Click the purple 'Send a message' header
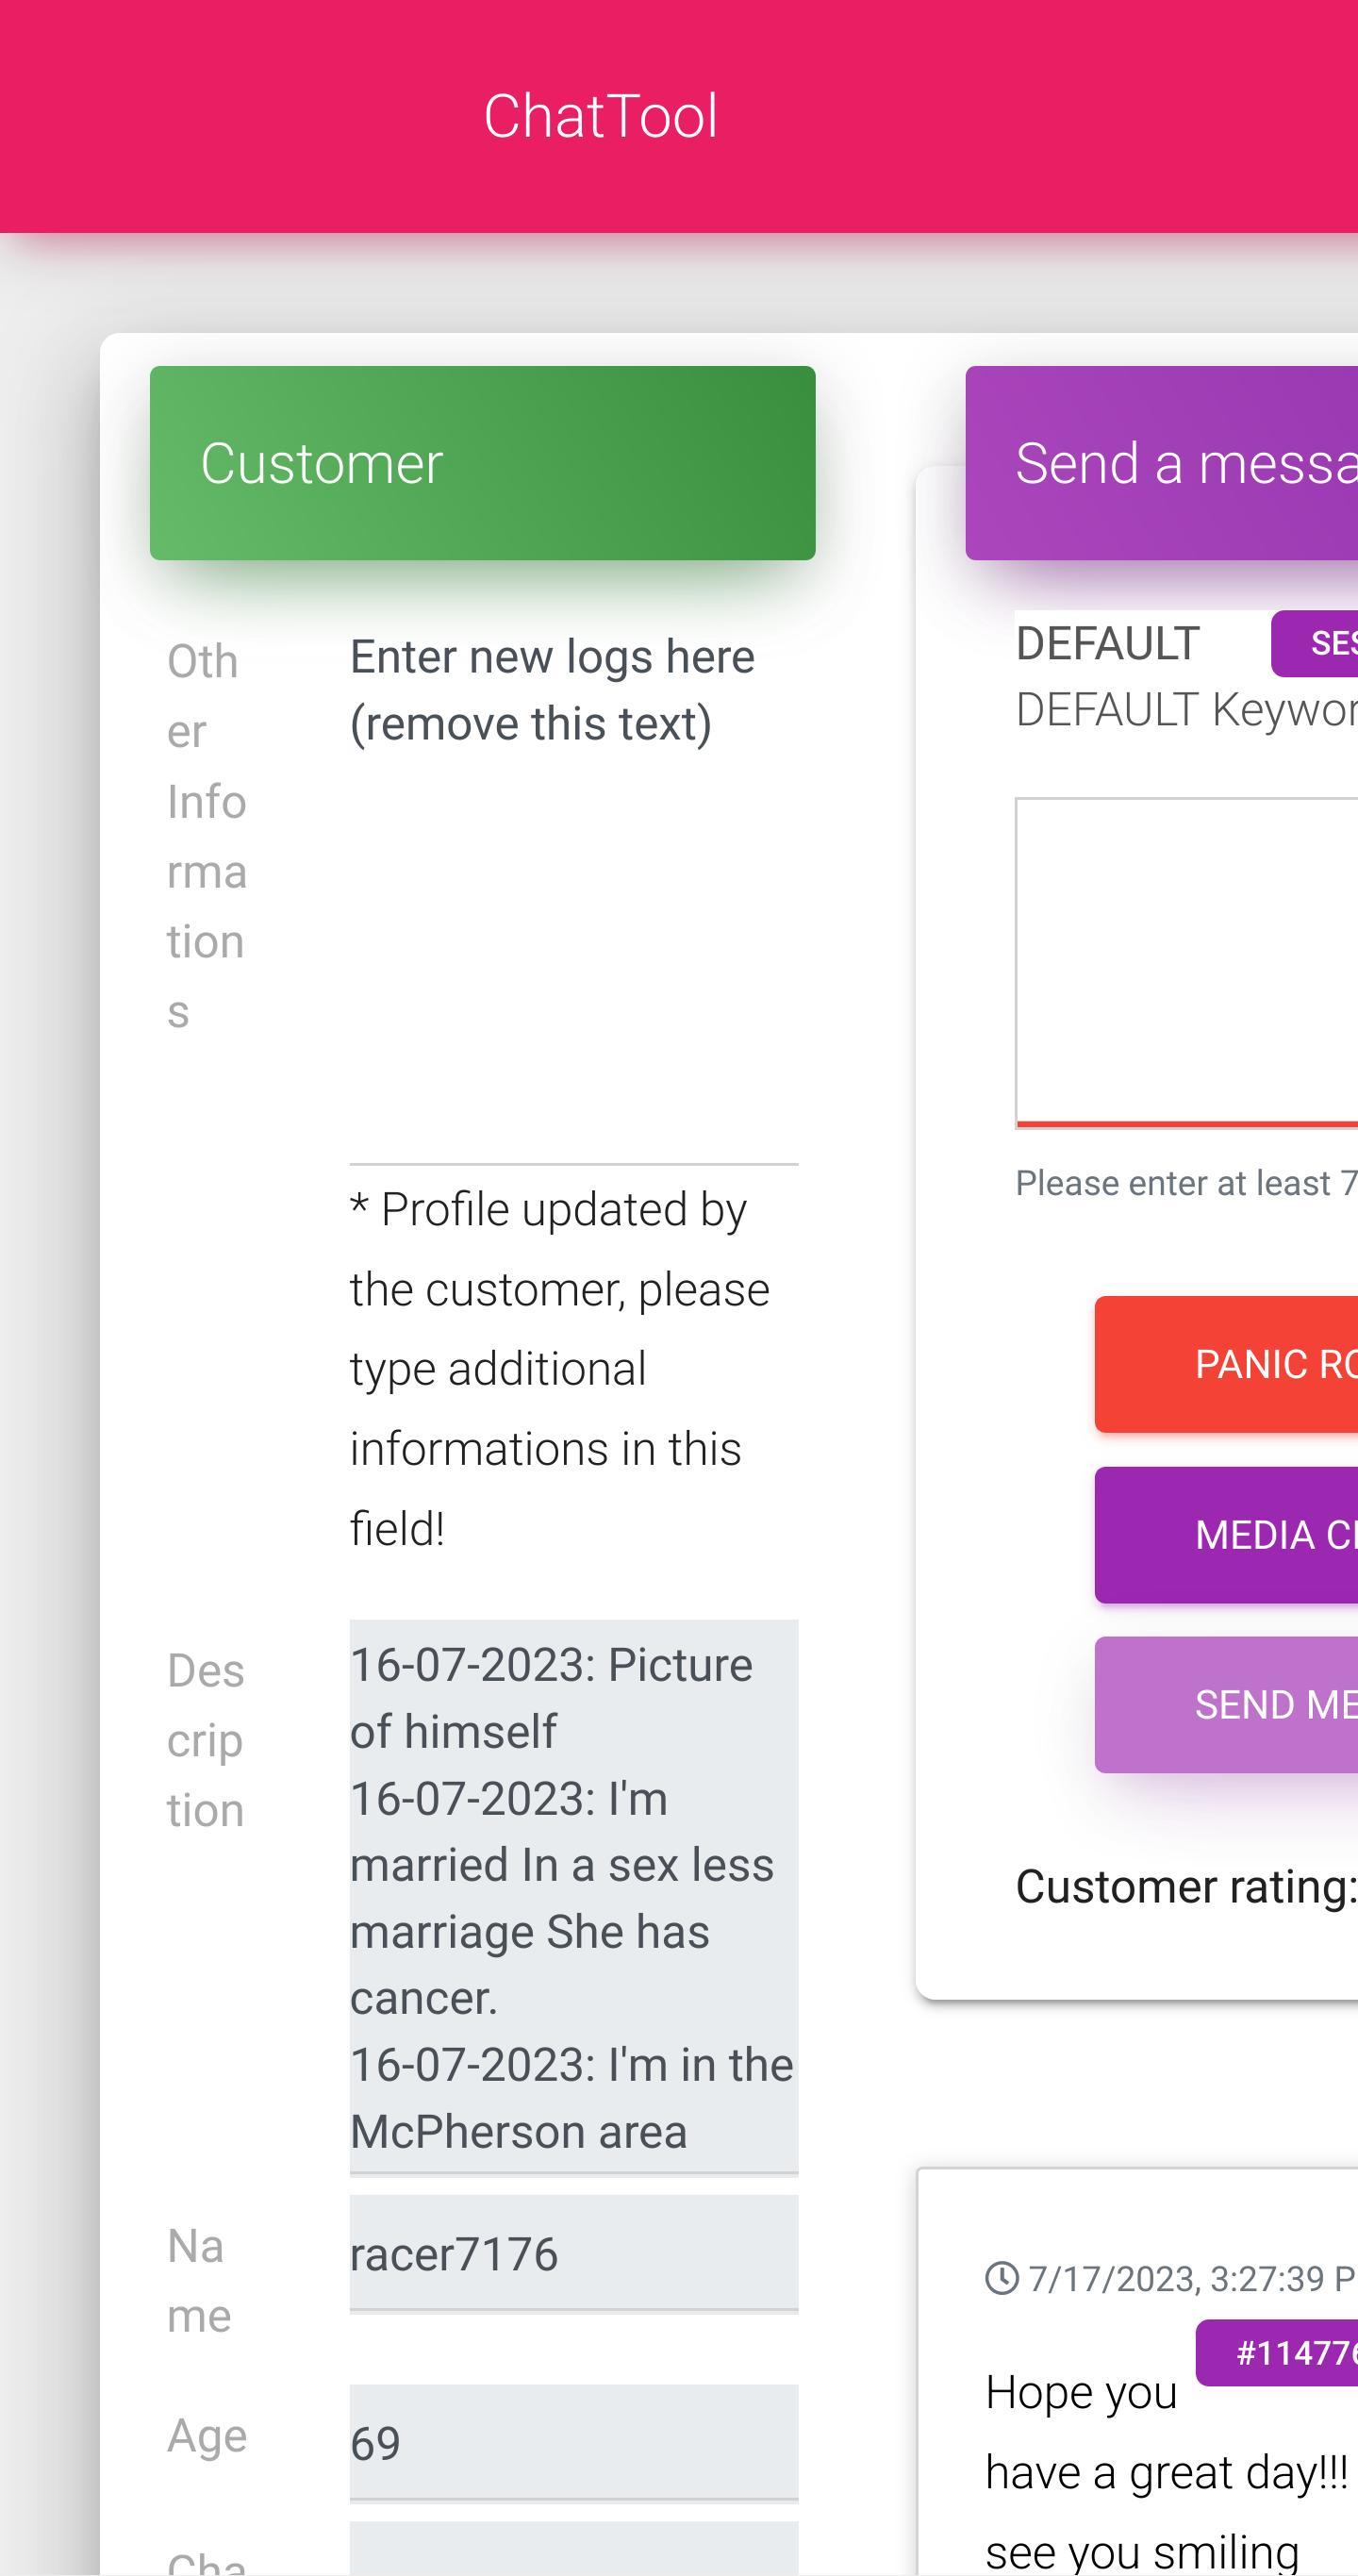Screen dimensions: 1358x2576 (1162, 463)
